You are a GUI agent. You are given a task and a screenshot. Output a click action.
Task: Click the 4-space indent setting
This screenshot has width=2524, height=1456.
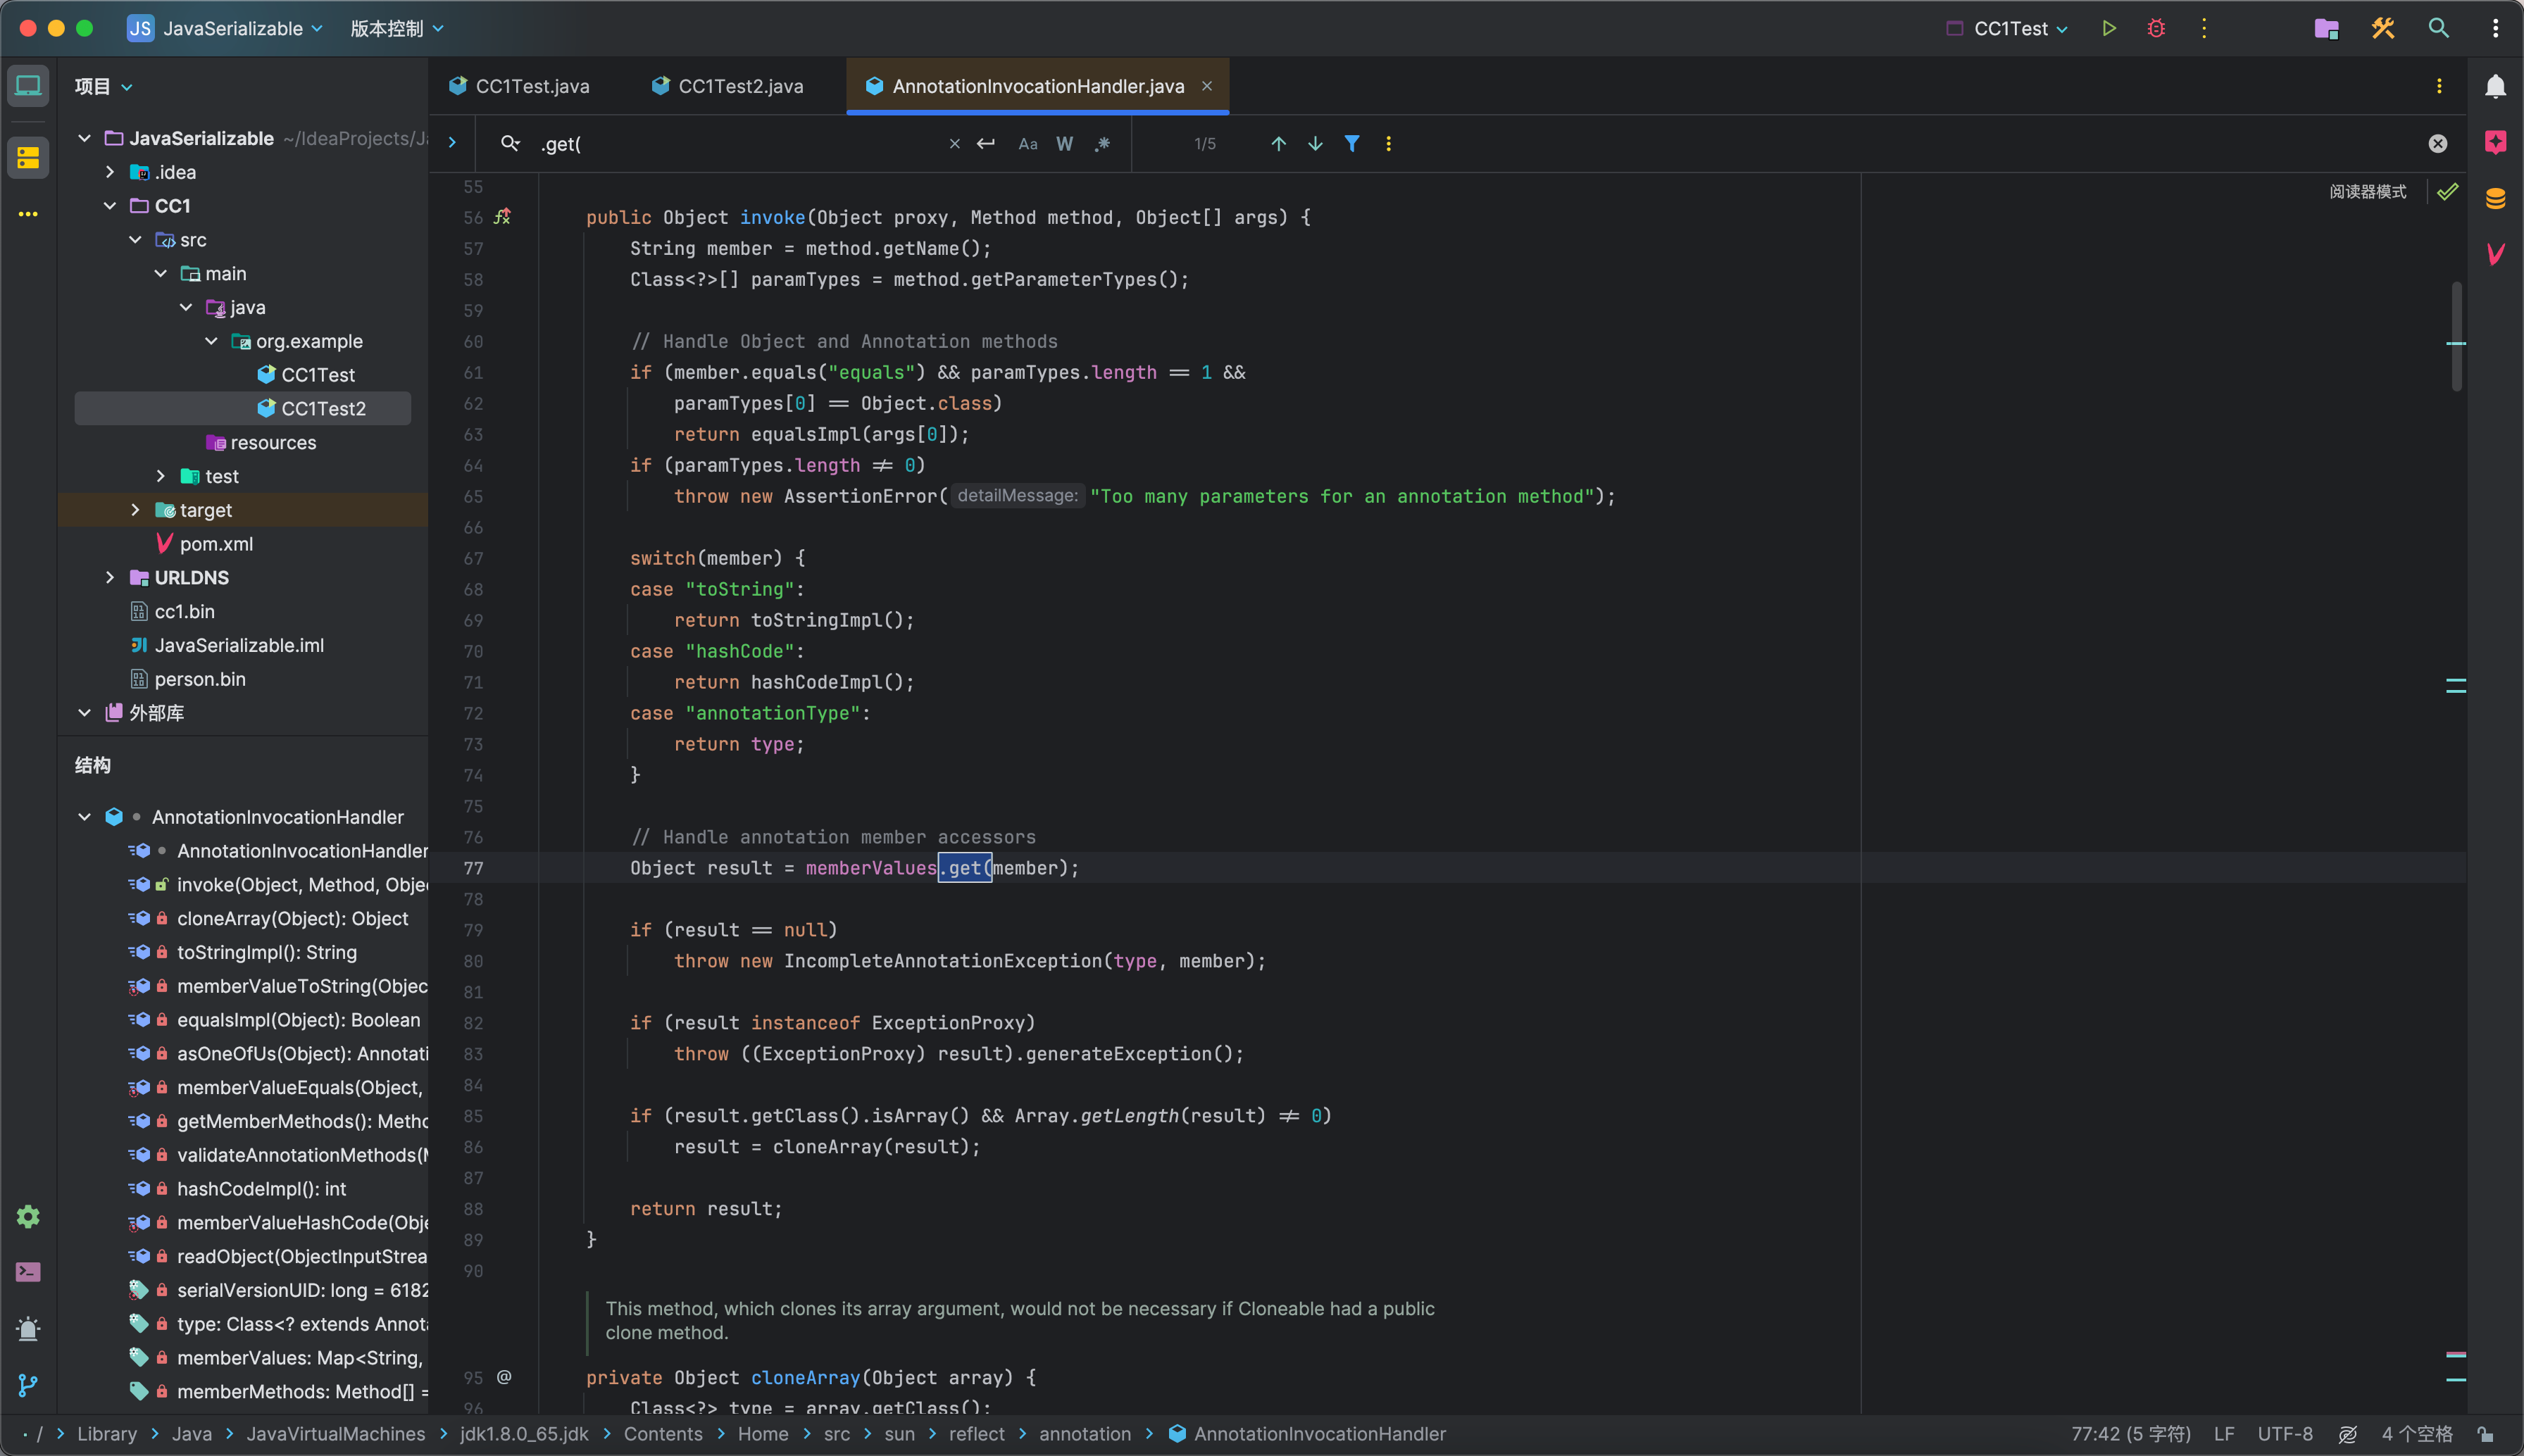tap(2416, 1434)
